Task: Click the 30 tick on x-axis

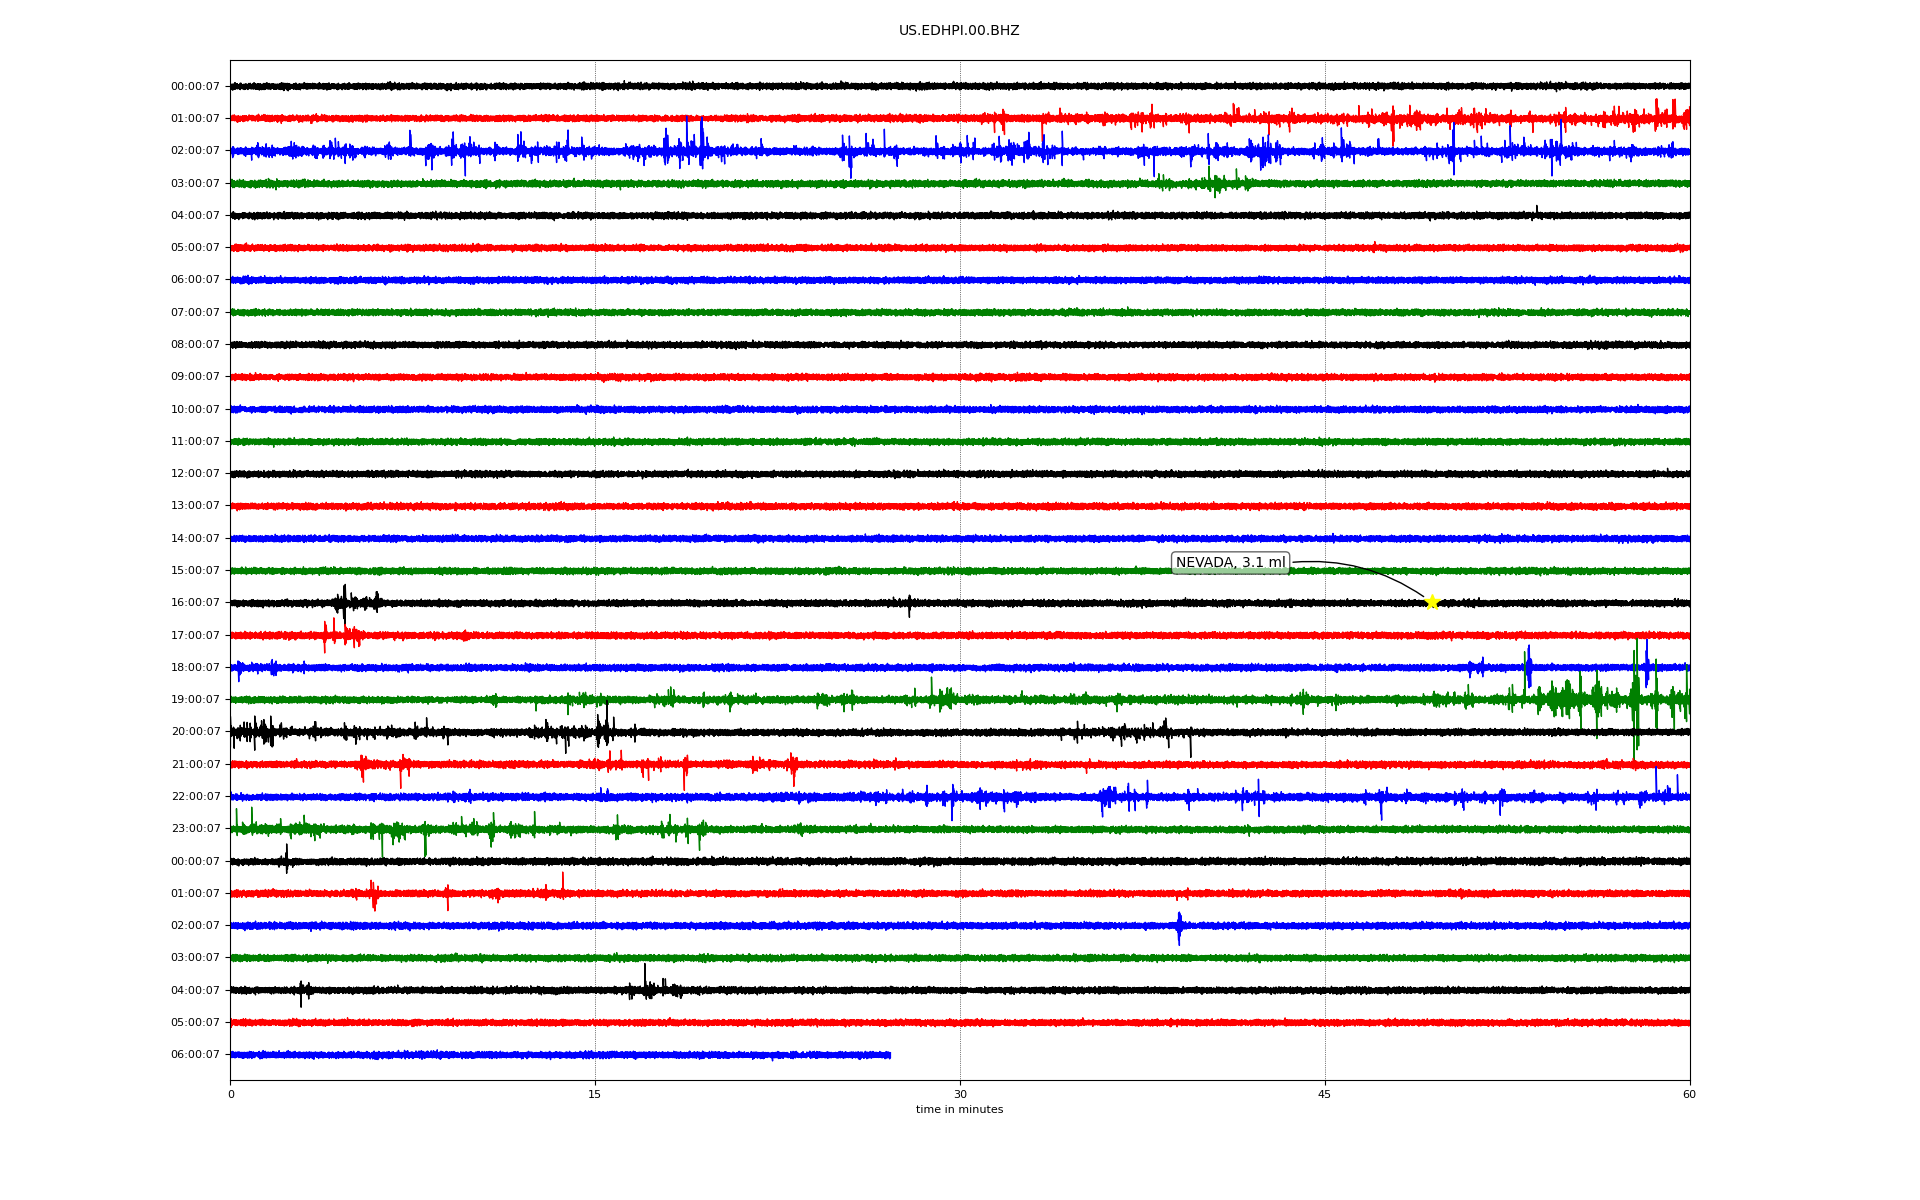Action: 960,1095
